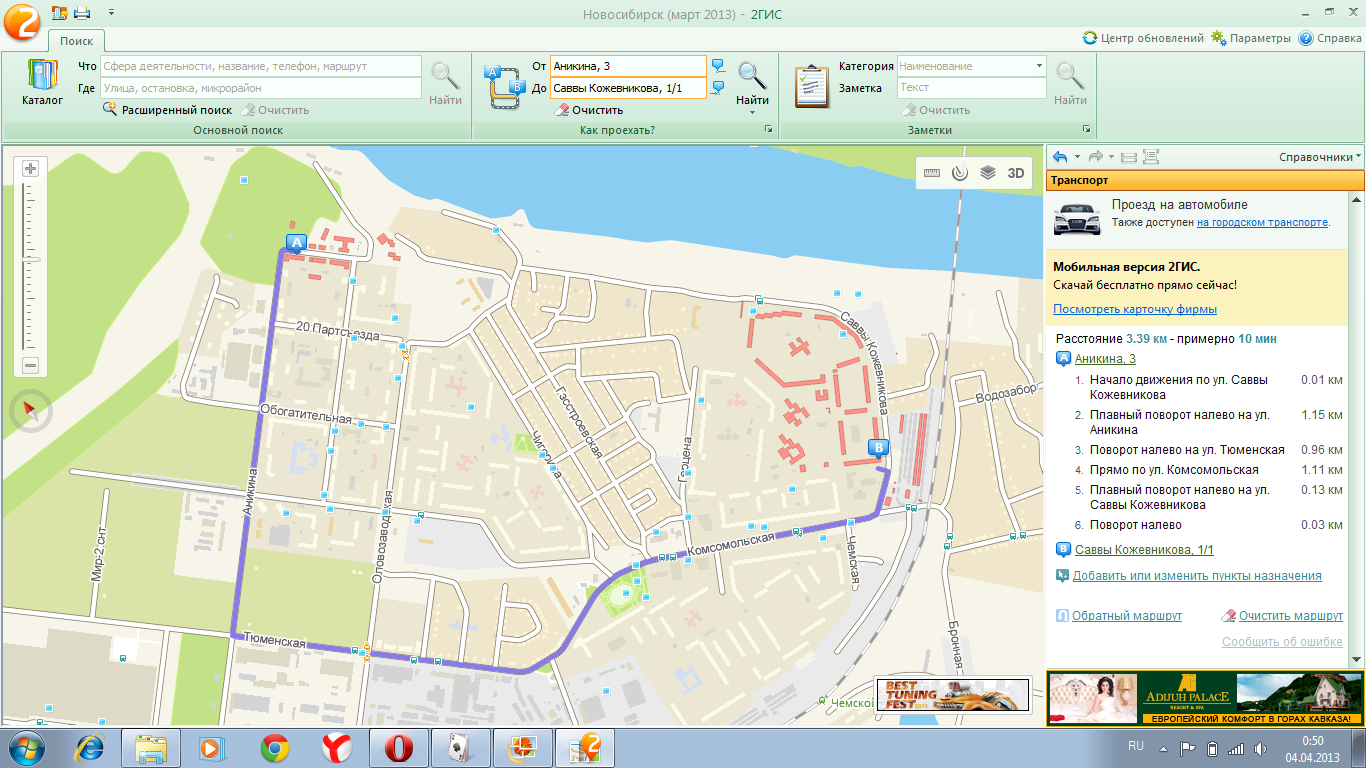Click the print icon in title toolbar
Viewport: 1366px width, 768px height.
82,12
